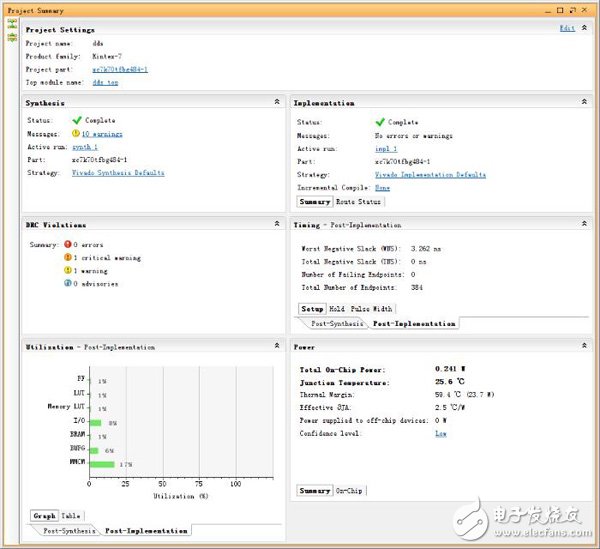This screenshot has height=549, width=600.
Task: Show the On-Chip power tab
Action: coord(349,490)
